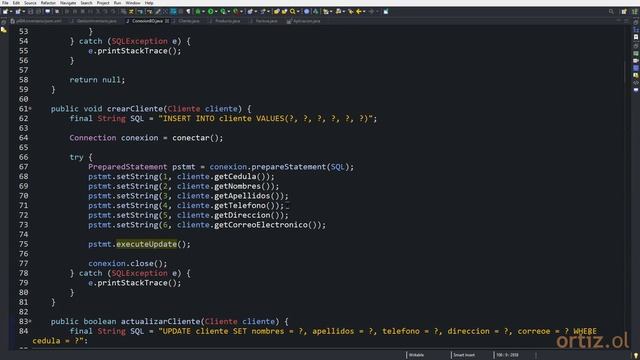Open the Back history dropdown arrow
Viewport: 640px width, 360px height.
(x=364, y=11)
